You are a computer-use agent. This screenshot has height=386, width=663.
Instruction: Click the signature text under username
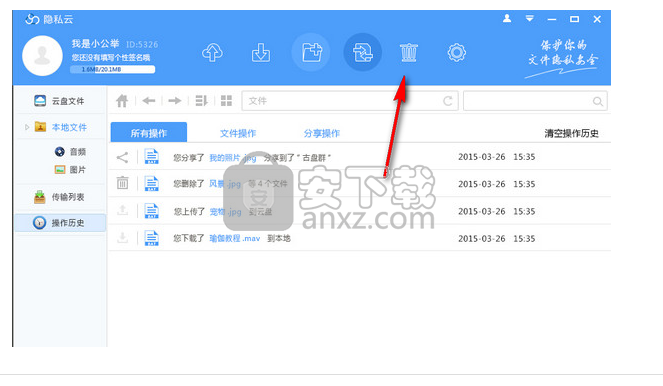tap(111, 57)
